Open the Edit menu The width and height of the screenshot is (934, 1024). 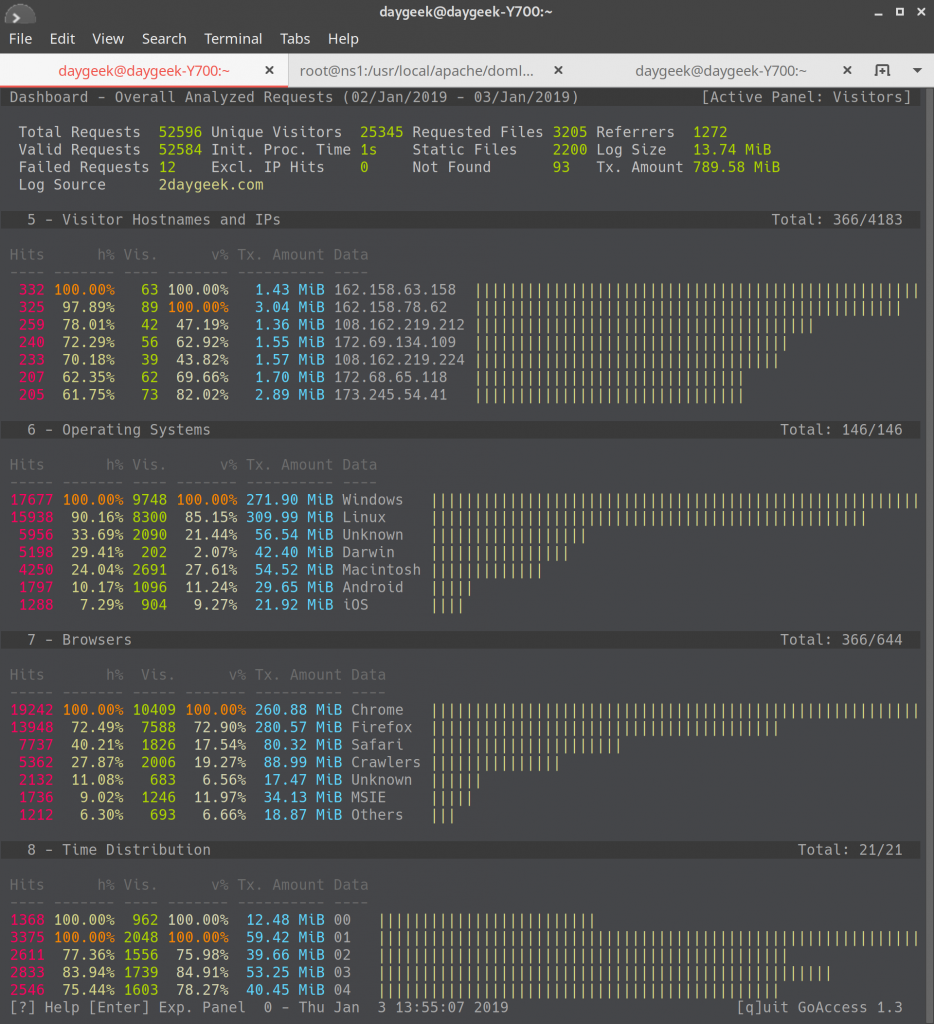coord(62,39)
